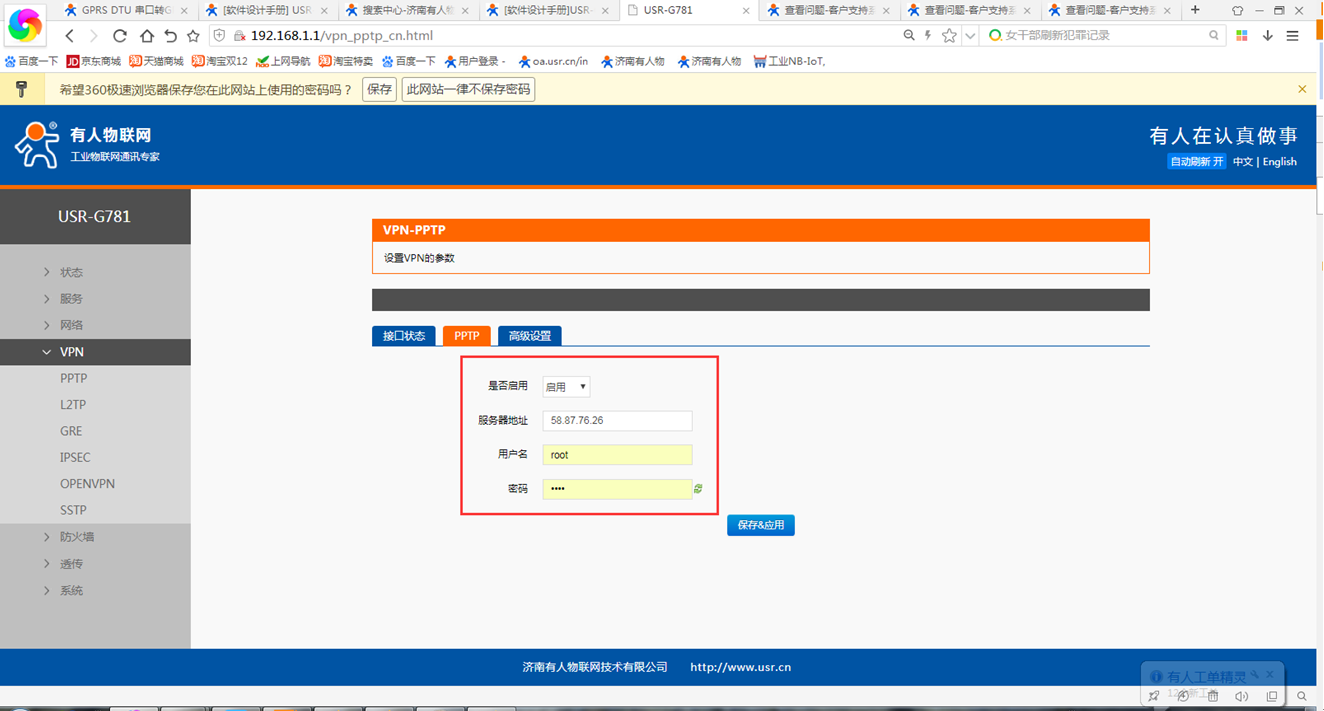Viewport: 1324px width, 711px height.
Task: Click the download arrow icon in toolbar
Action: [x=1268, y=36]
